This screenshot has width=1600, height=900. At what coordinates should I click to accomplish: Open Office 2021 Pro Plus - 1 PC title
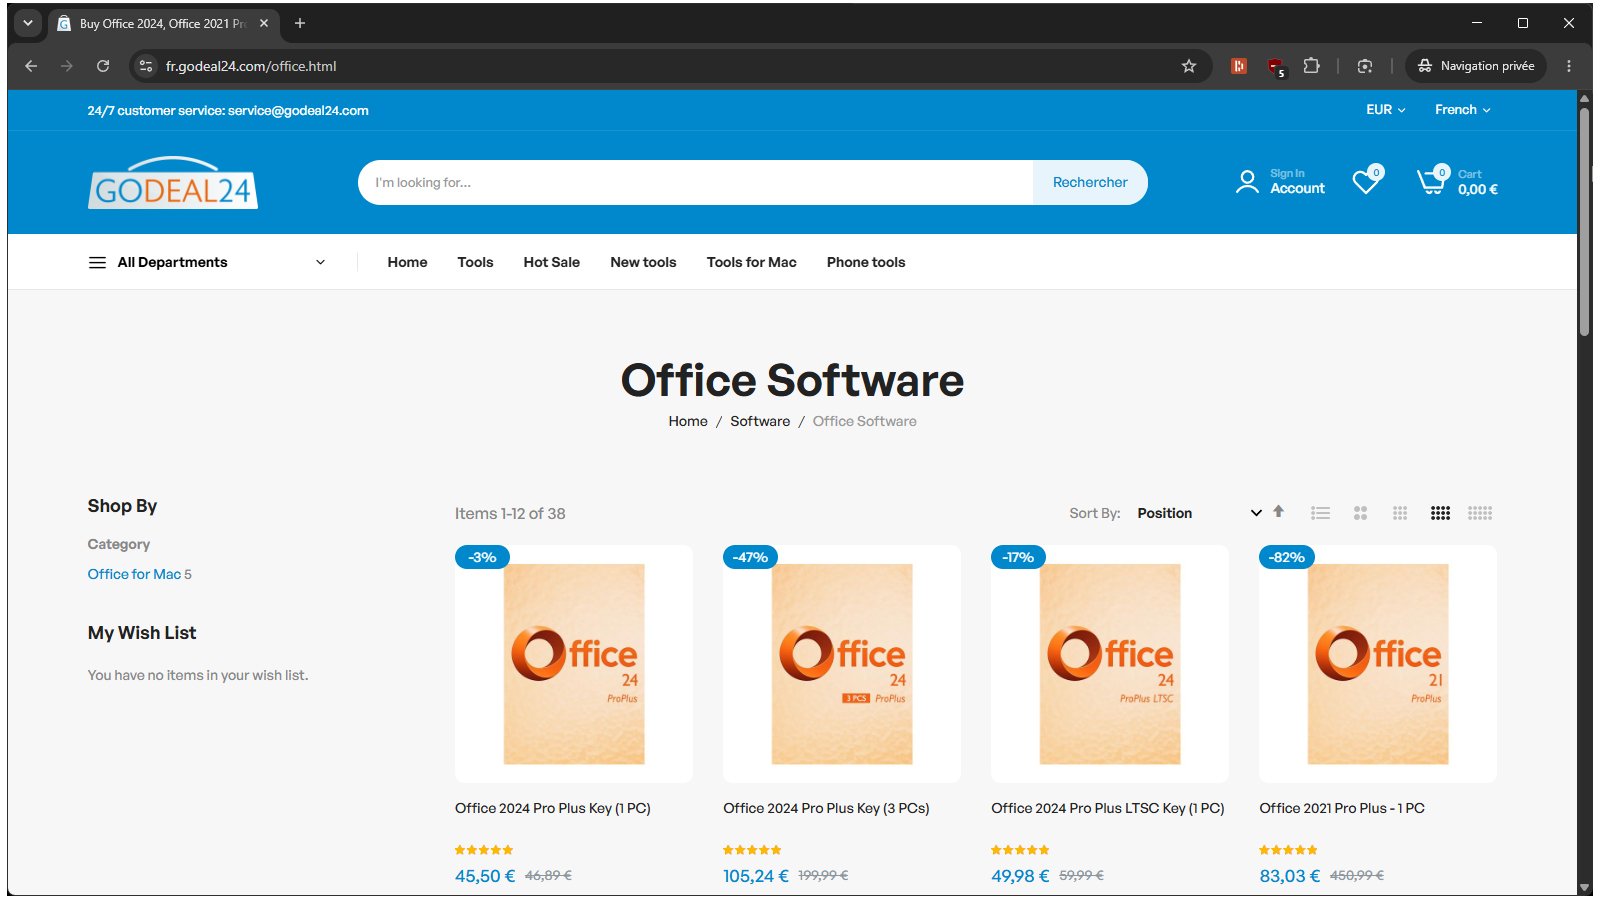click(1342, 808)
